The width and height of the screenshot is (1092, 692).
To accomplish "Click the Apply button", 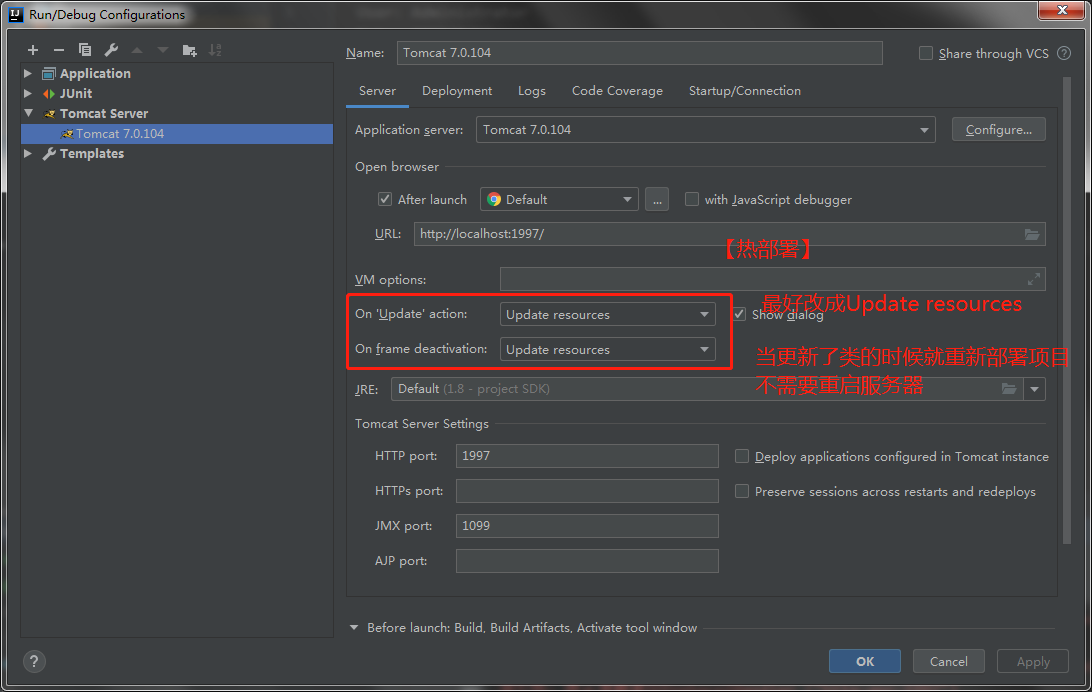I will coord(1033,661).
